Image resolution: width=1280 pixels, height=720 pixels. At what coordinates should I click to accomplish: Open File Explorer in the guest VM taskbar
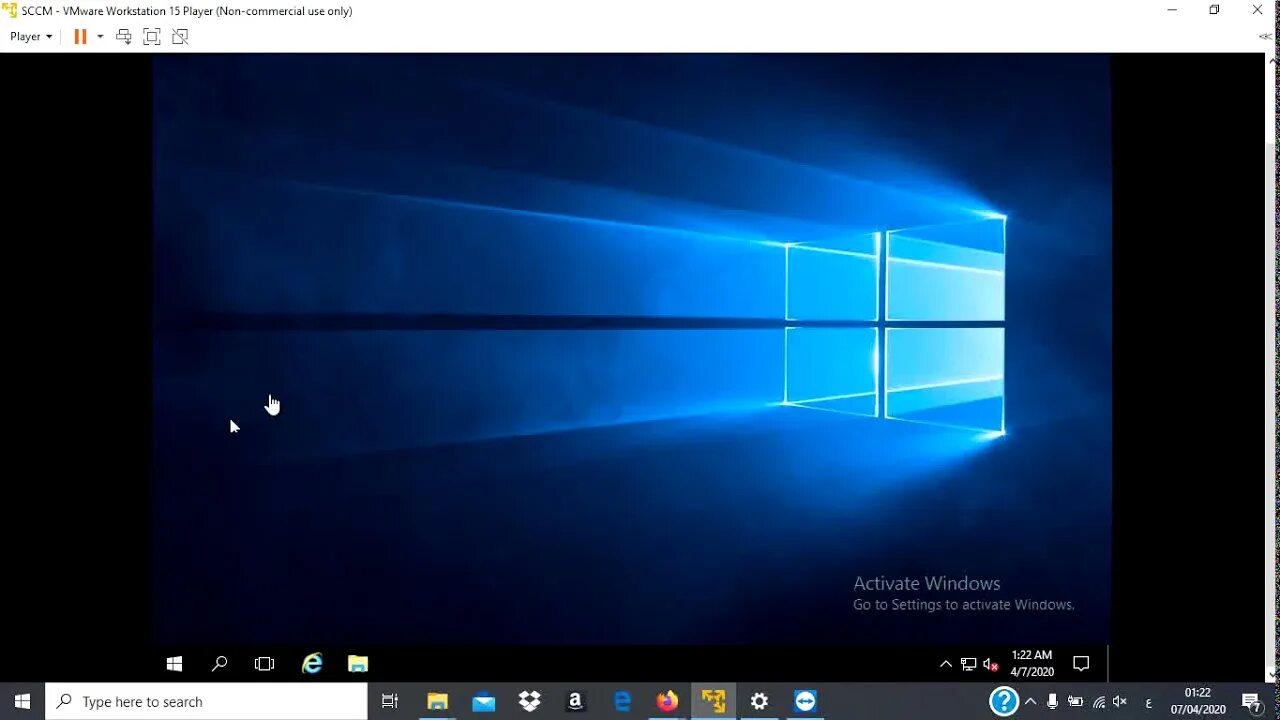click(358, 663)
